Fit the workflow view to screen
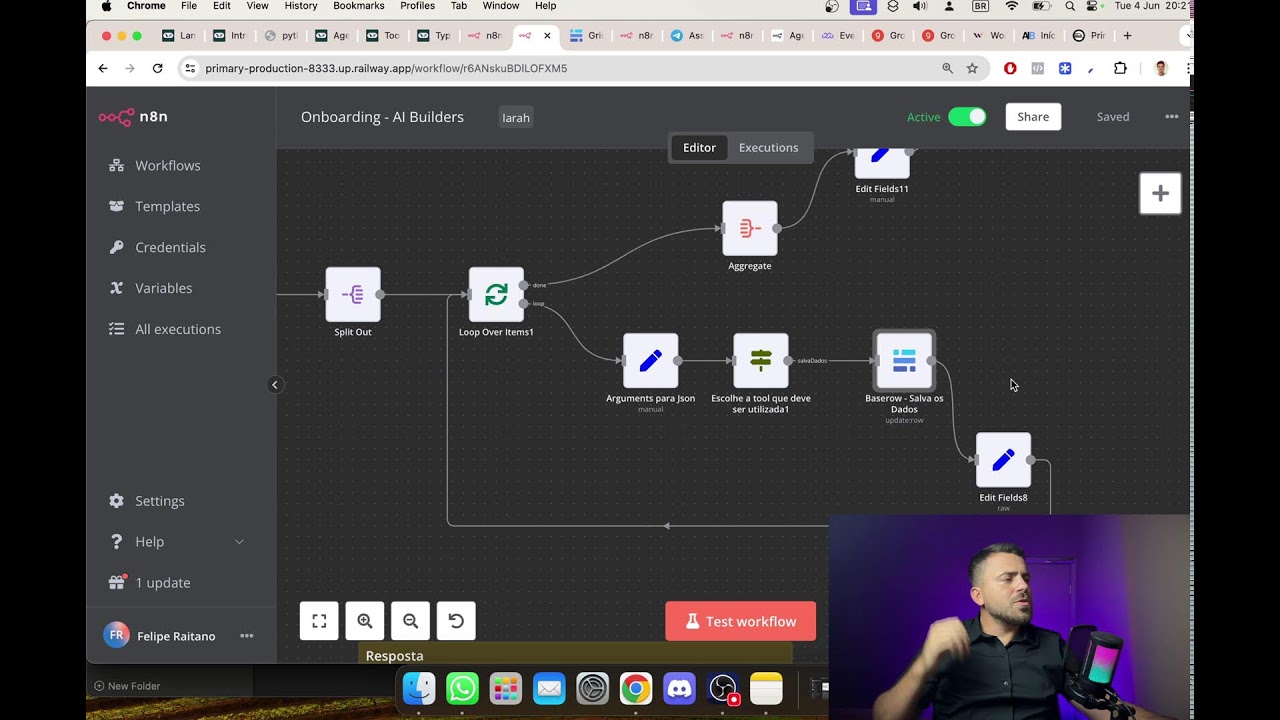This screenshot has height=720, width=1280. coord(319,621)
